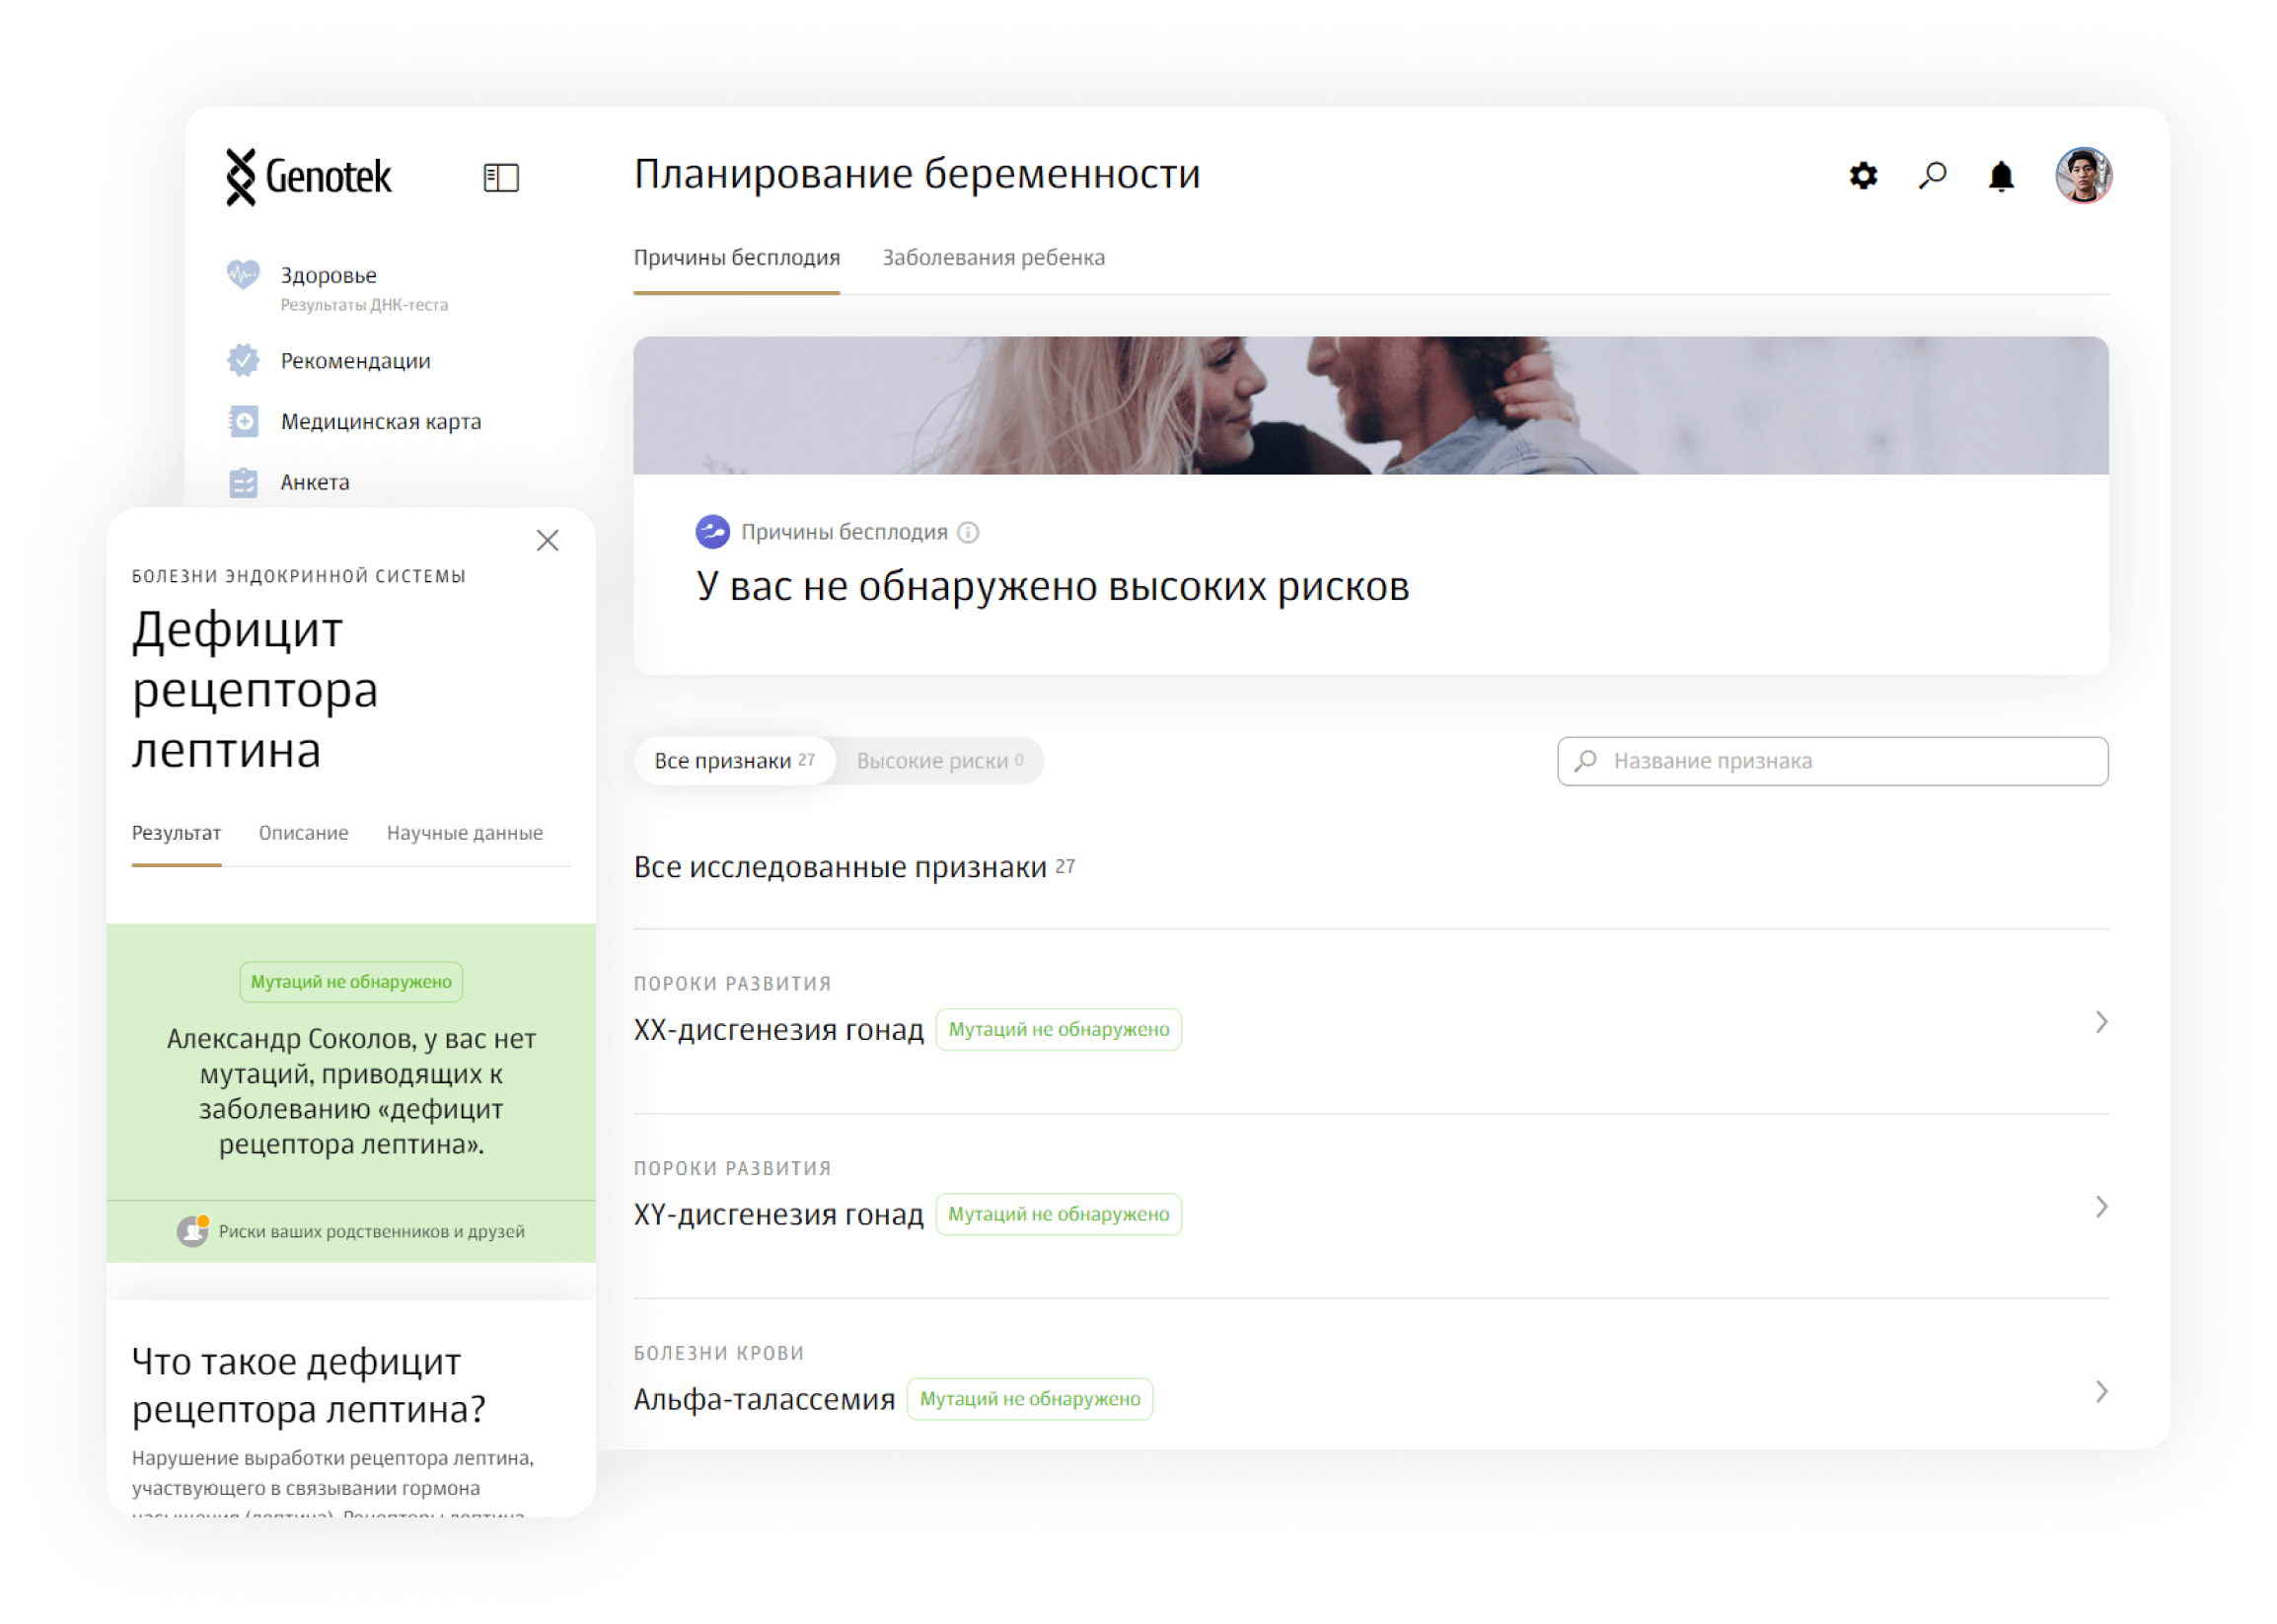Screen dimensions: 2277x1624
Task: Toggle filter to Высокие риски
Action: [938, 761]
